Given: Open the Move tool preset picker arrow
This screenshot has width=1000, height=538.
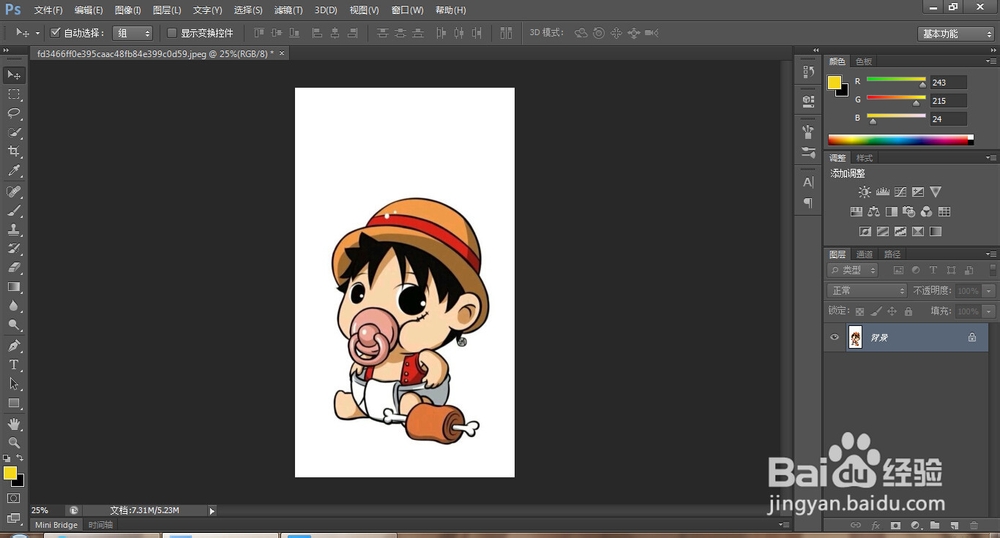Looking at the screenshot, I should click(x=37, y=33).
